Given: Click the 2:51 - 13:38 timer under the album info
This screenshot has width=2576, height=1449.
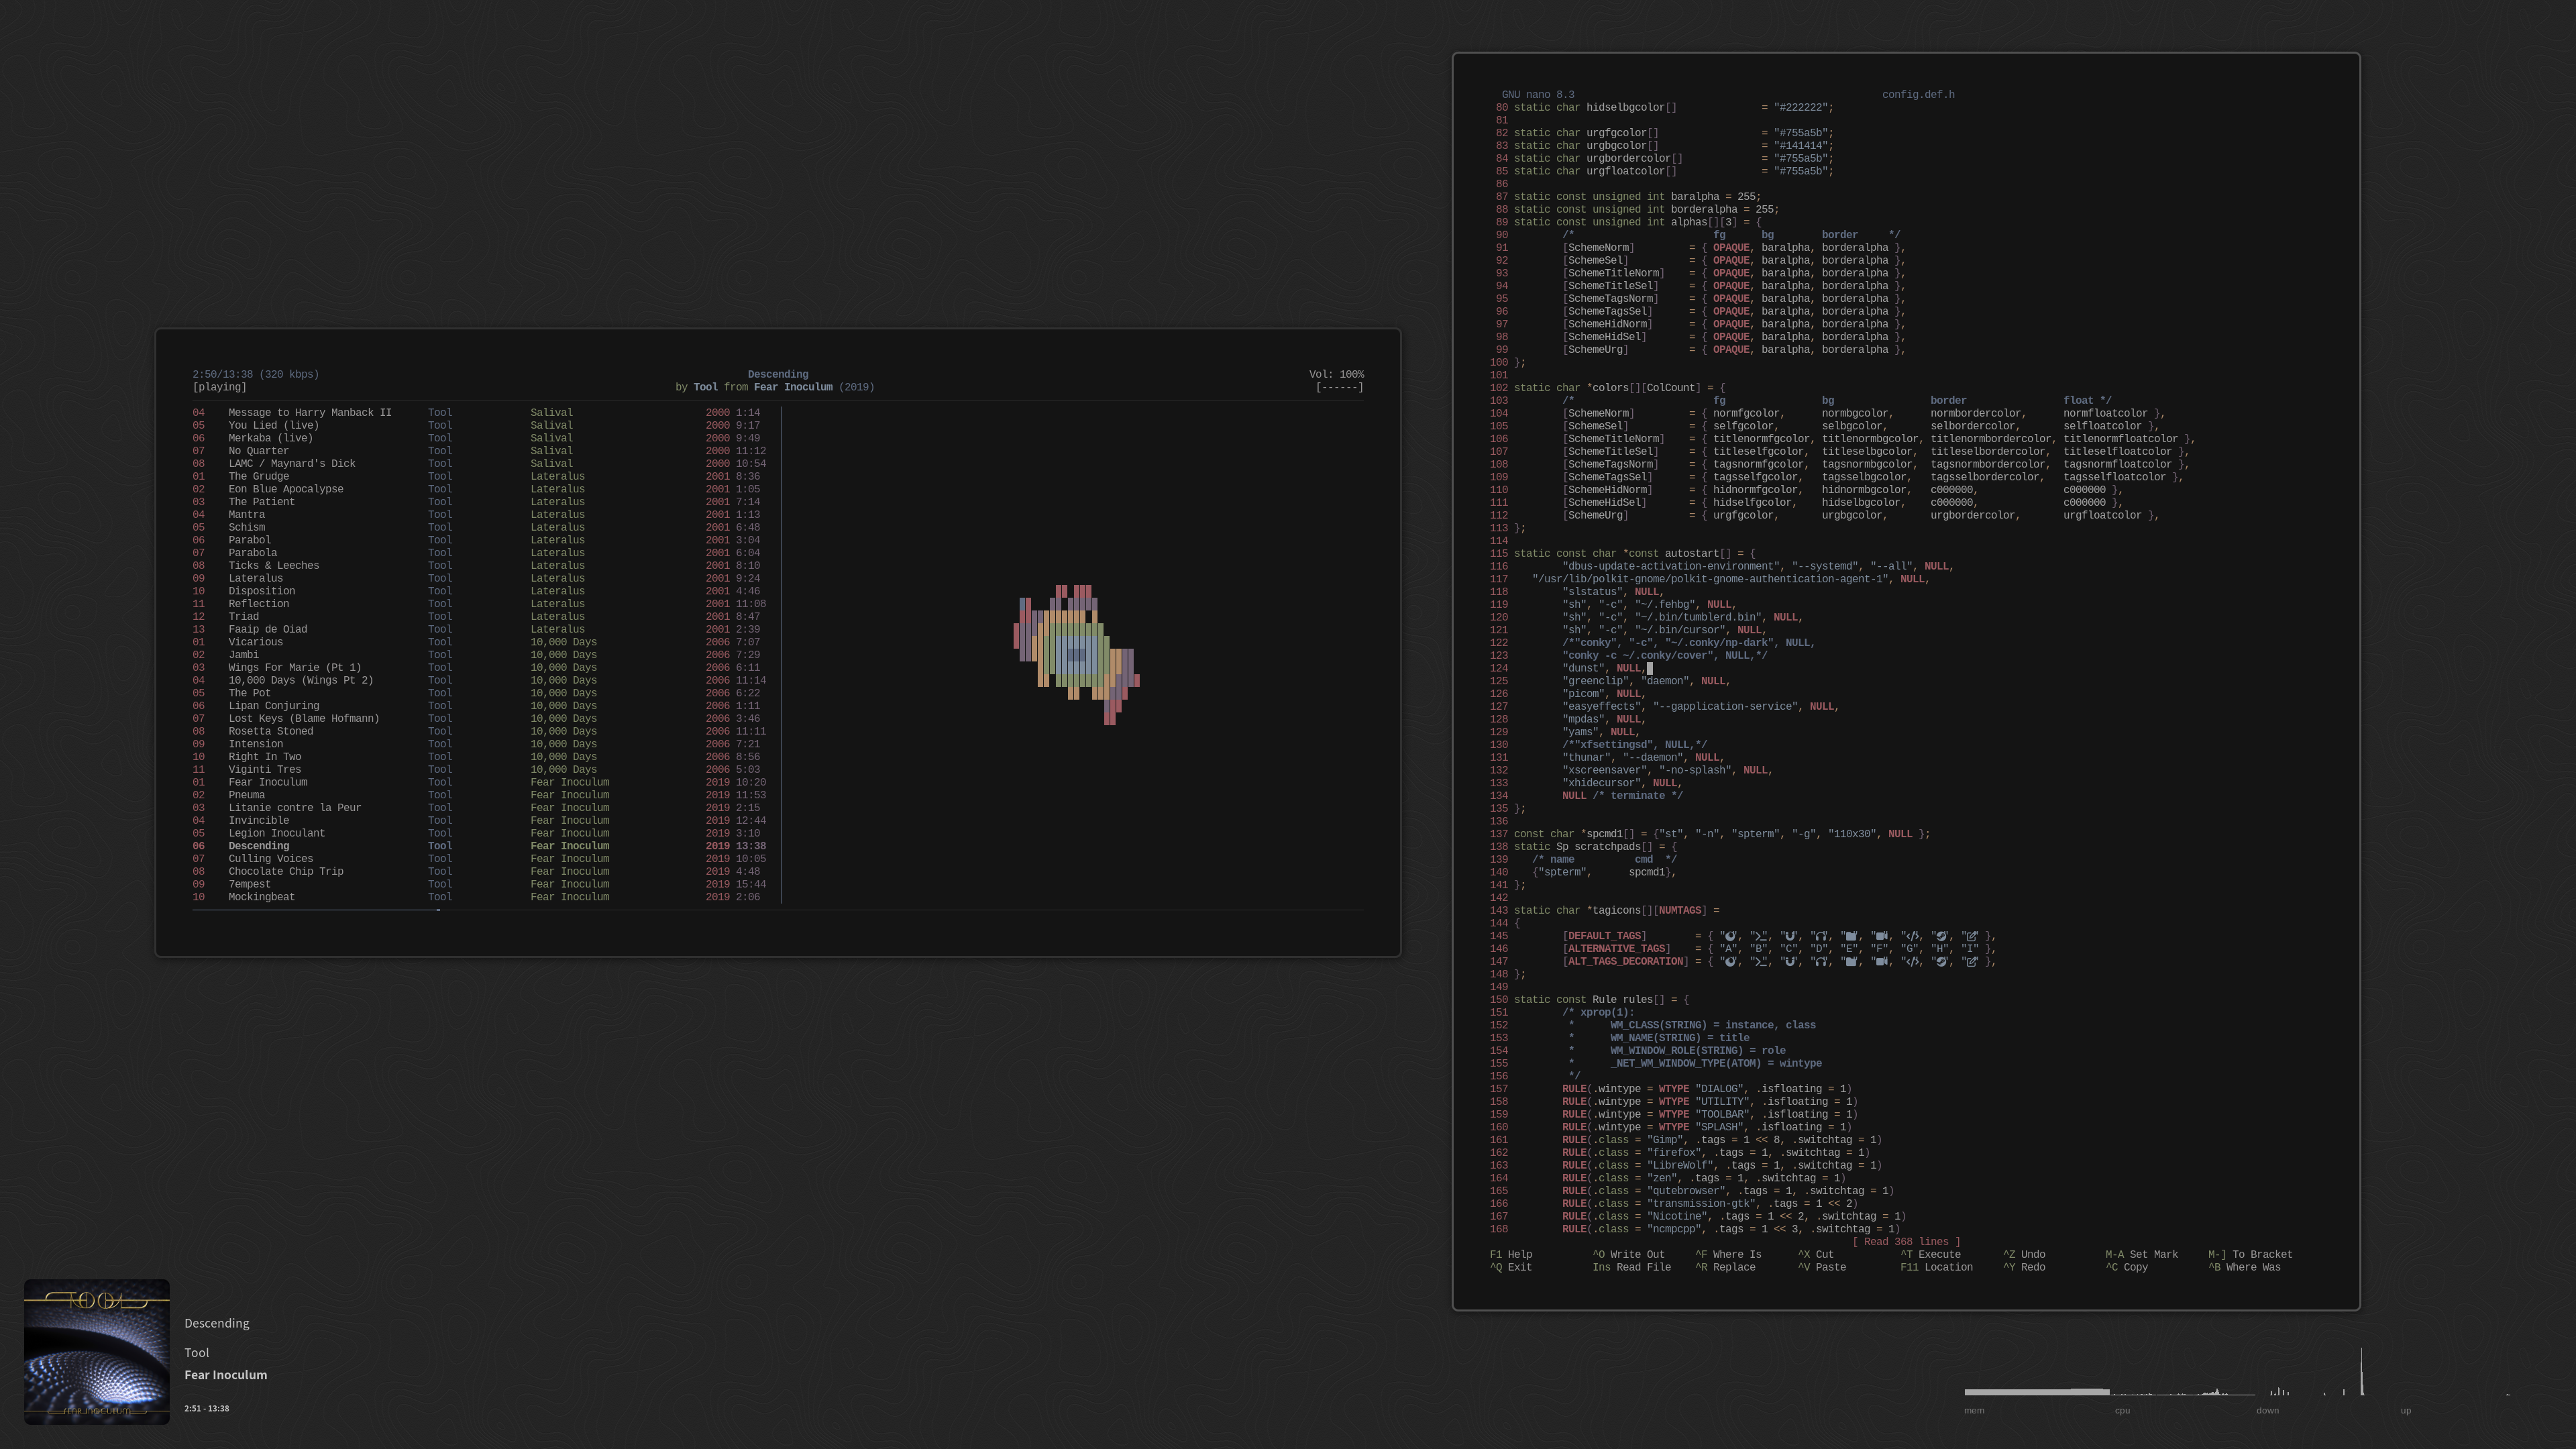Looking at the screenshot, I should click(x=206, y=1408).
